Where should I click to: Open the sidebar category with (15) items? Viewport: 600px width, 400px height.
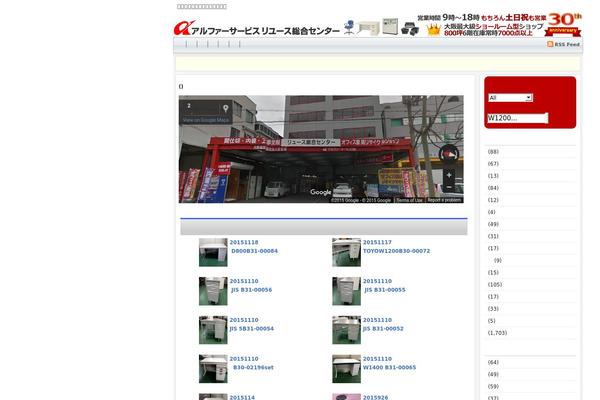coord(493,273)
